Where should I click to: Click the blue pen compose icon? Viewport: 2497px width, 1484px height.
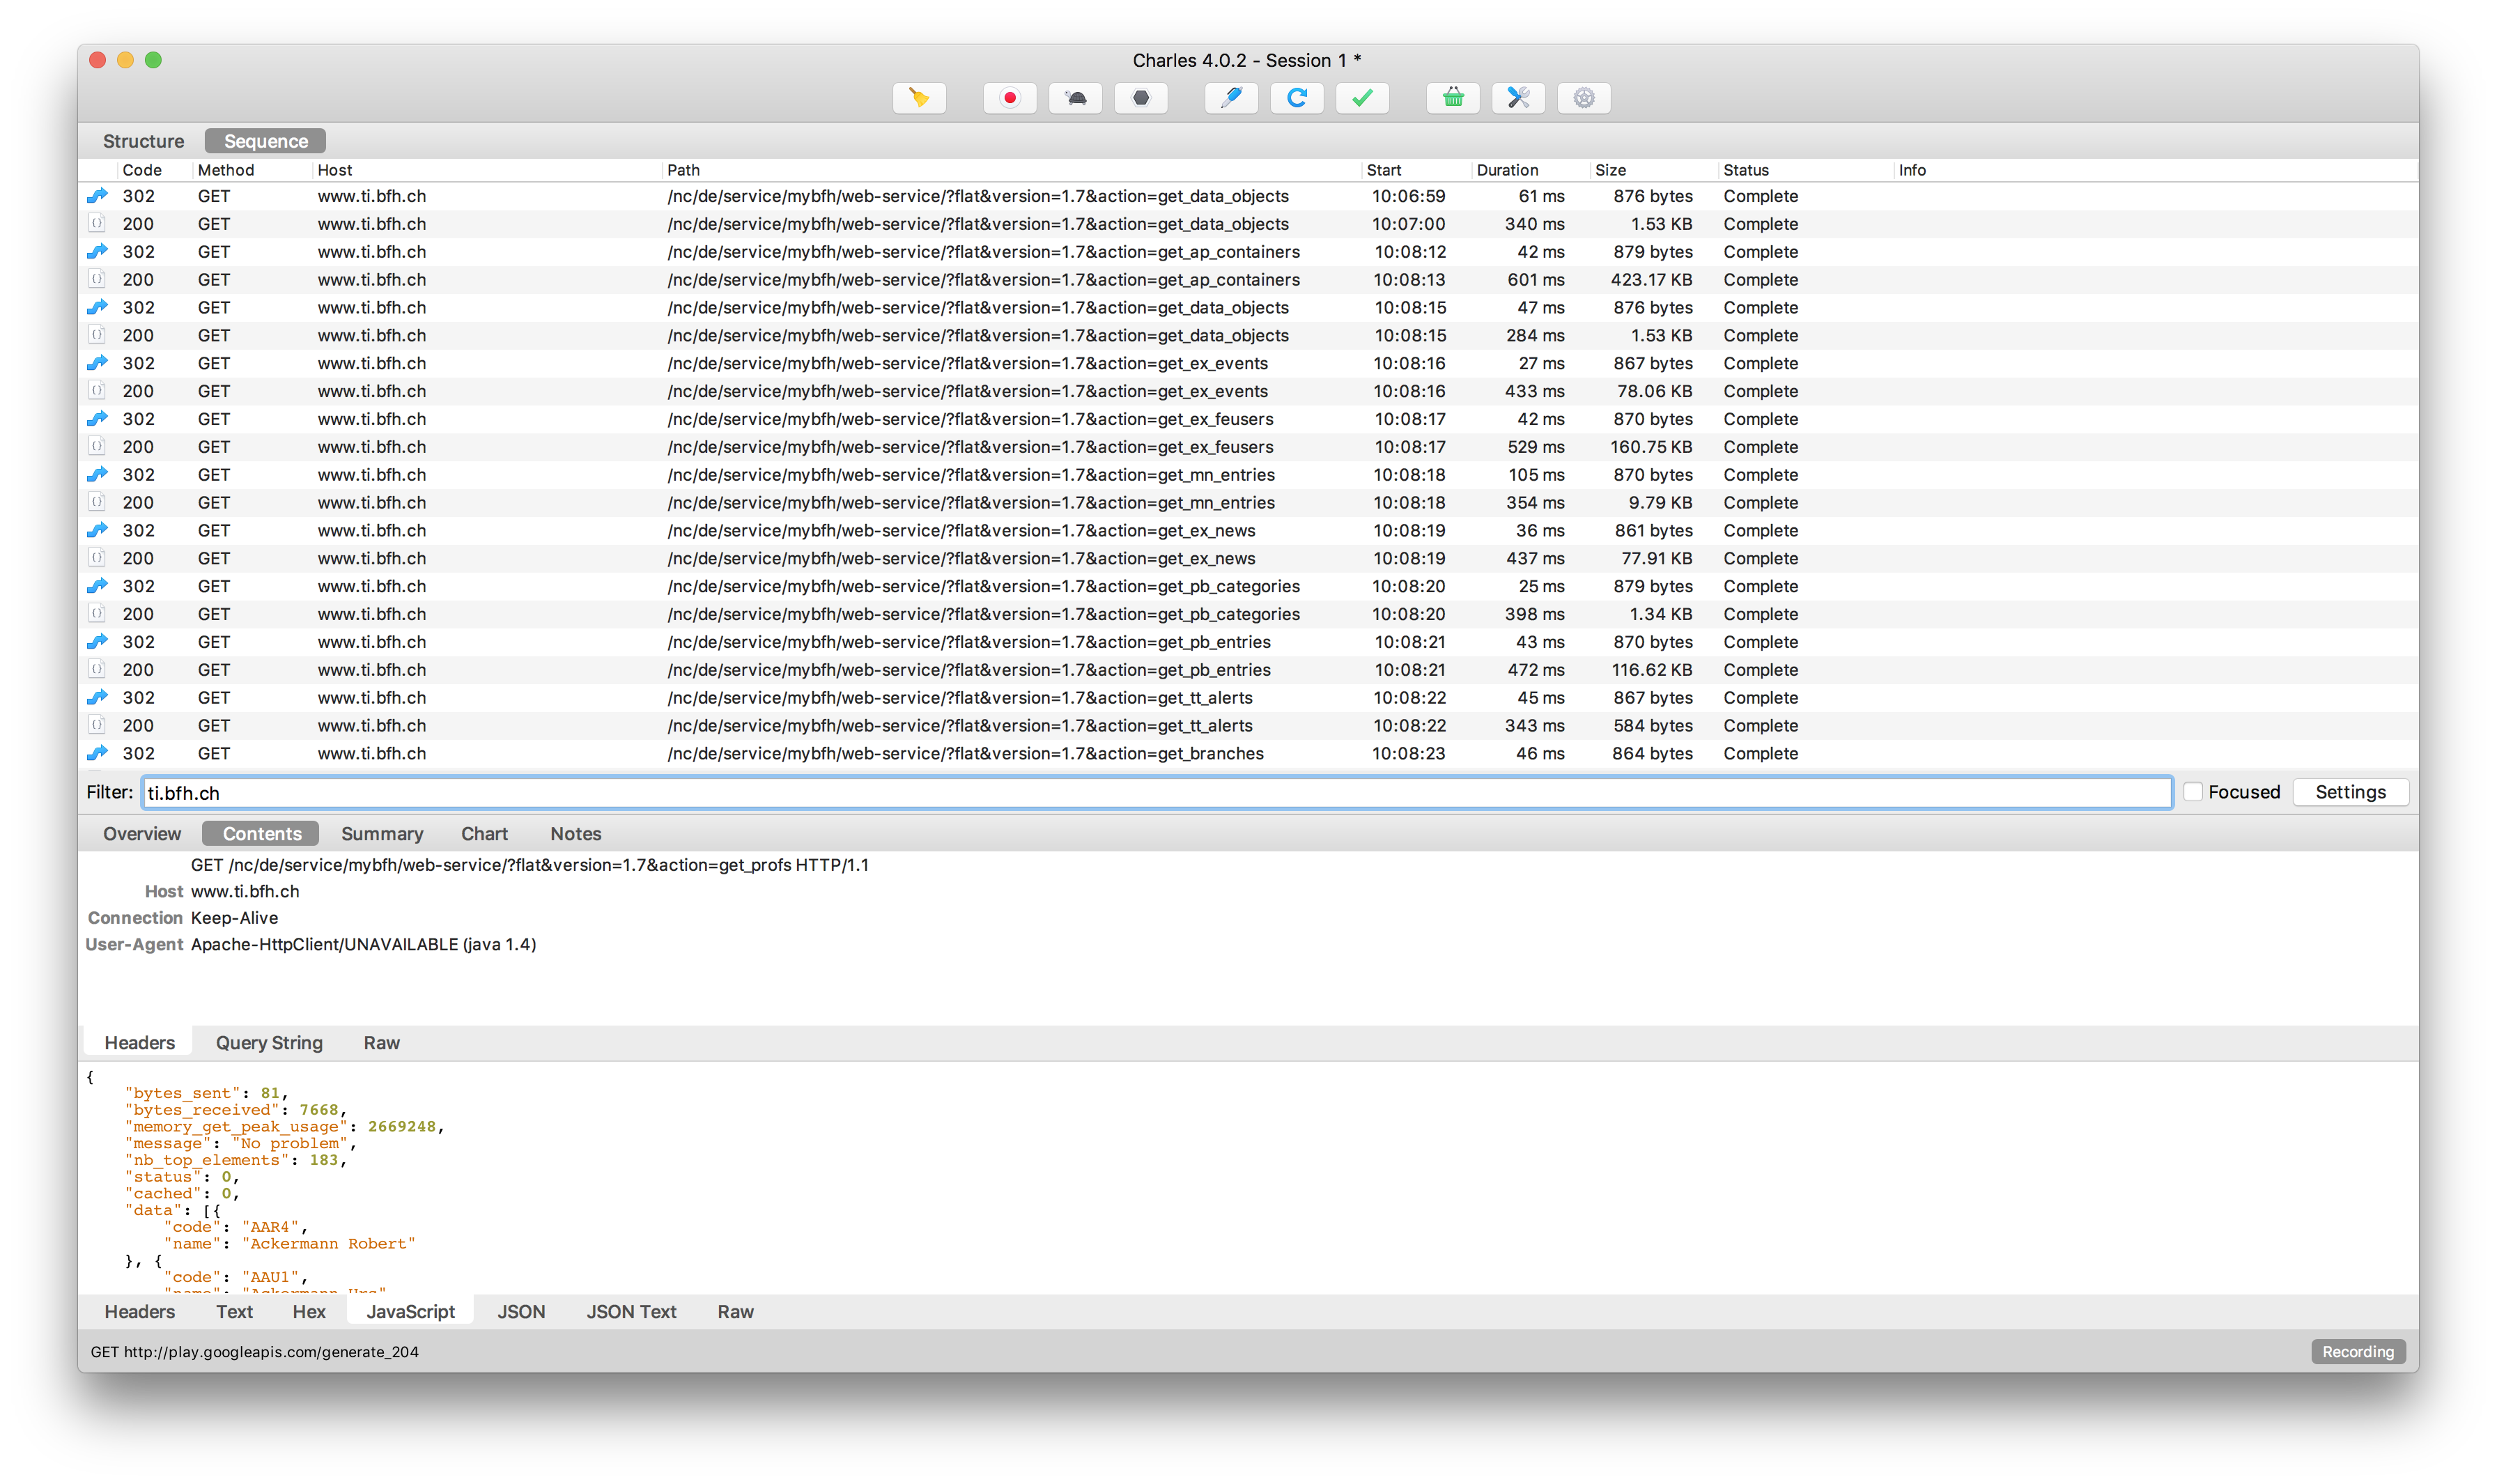(1231, 98)
